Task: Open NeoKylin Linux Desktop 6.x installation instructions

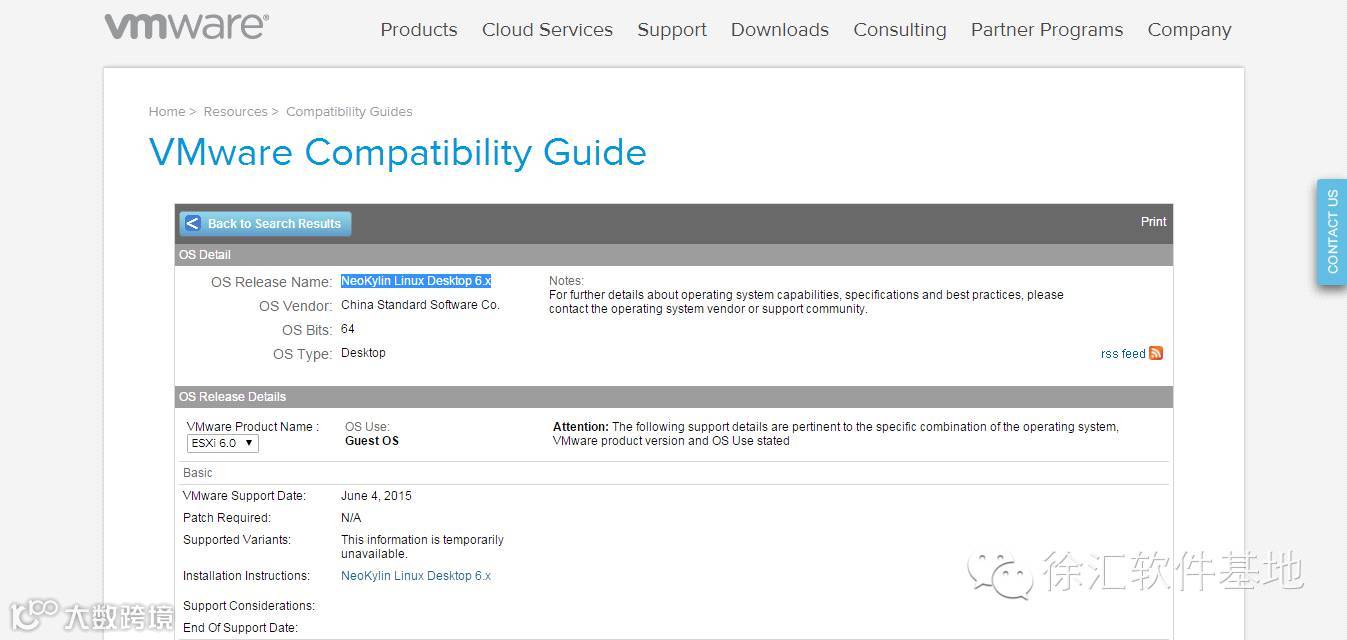Action: click(x=415, y=576)
